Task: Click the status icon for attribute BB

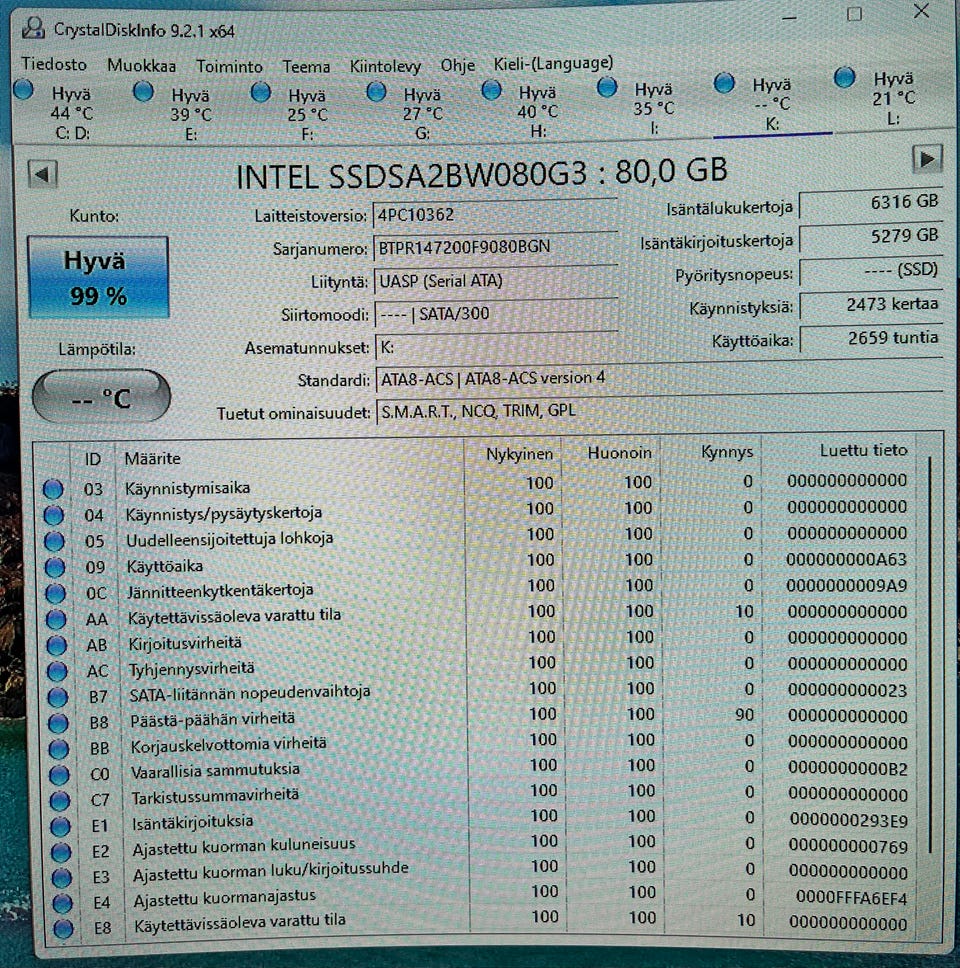Action: 59,748
